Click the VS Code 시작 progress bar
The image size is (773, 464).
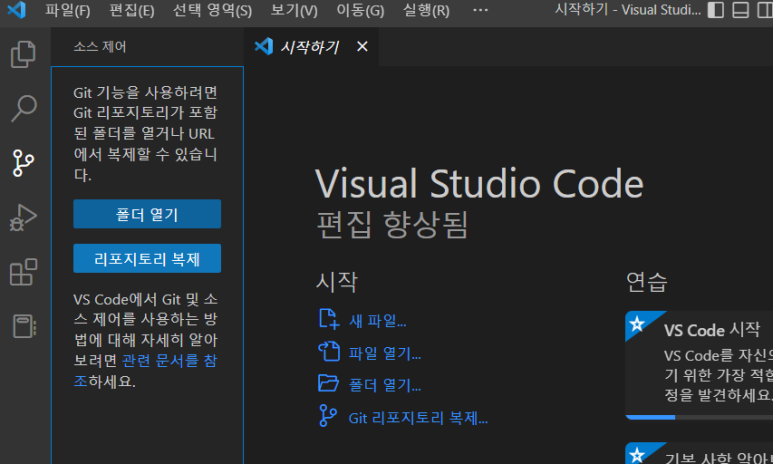tap(699, 417)
